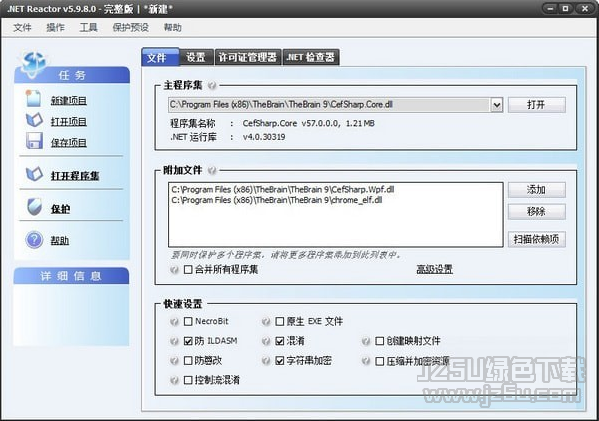Enable the 防篡改 checkbox

click(x=188, y=361)
